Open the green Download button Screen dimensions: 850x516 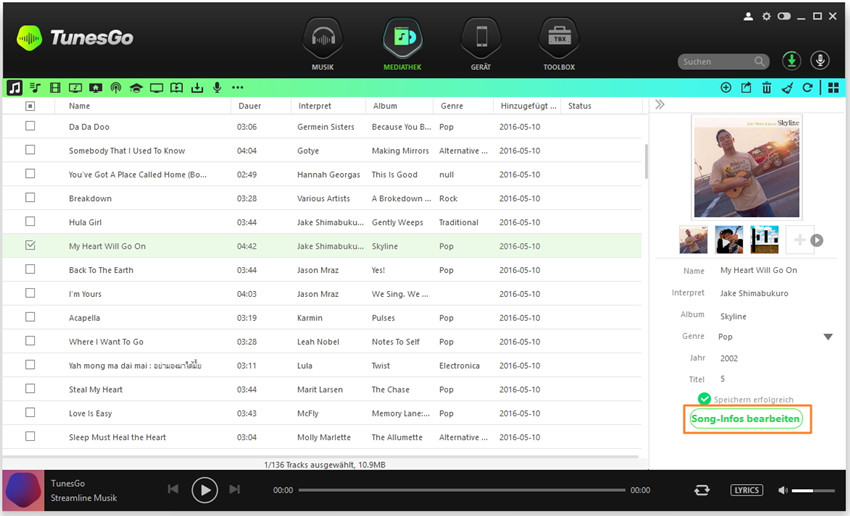point(791,60)
